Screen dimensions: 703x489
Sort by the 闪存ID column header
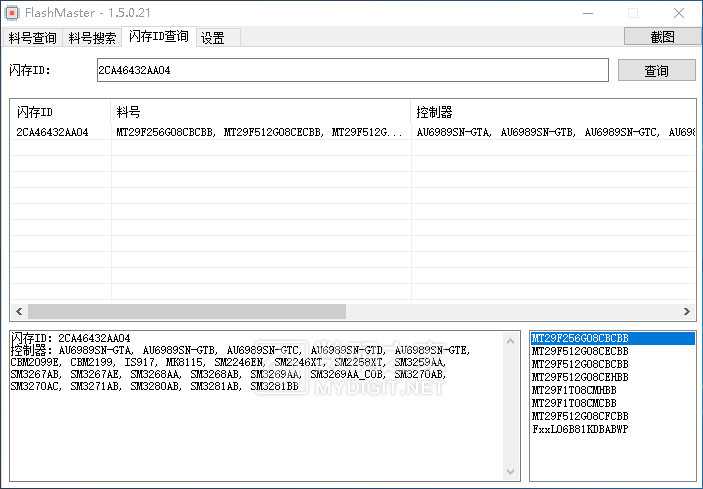[x=60, y=112]
